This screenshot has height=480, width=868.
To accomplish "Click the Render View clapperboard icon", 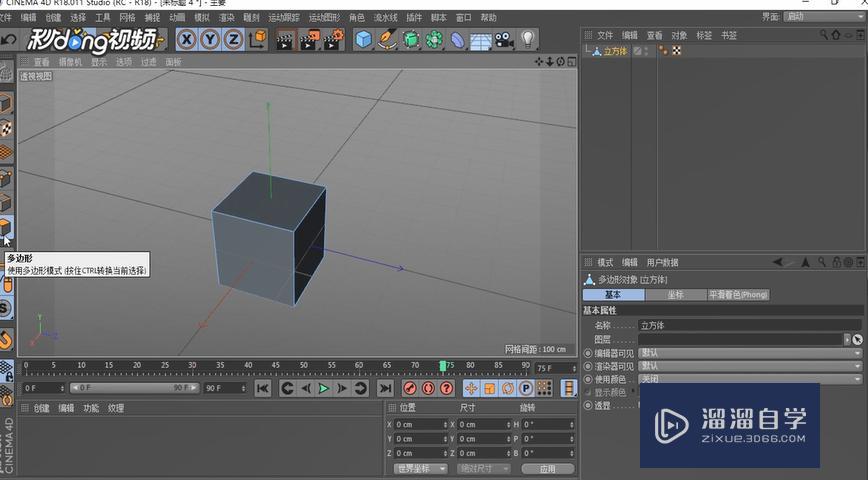I will tap(285, 40).
